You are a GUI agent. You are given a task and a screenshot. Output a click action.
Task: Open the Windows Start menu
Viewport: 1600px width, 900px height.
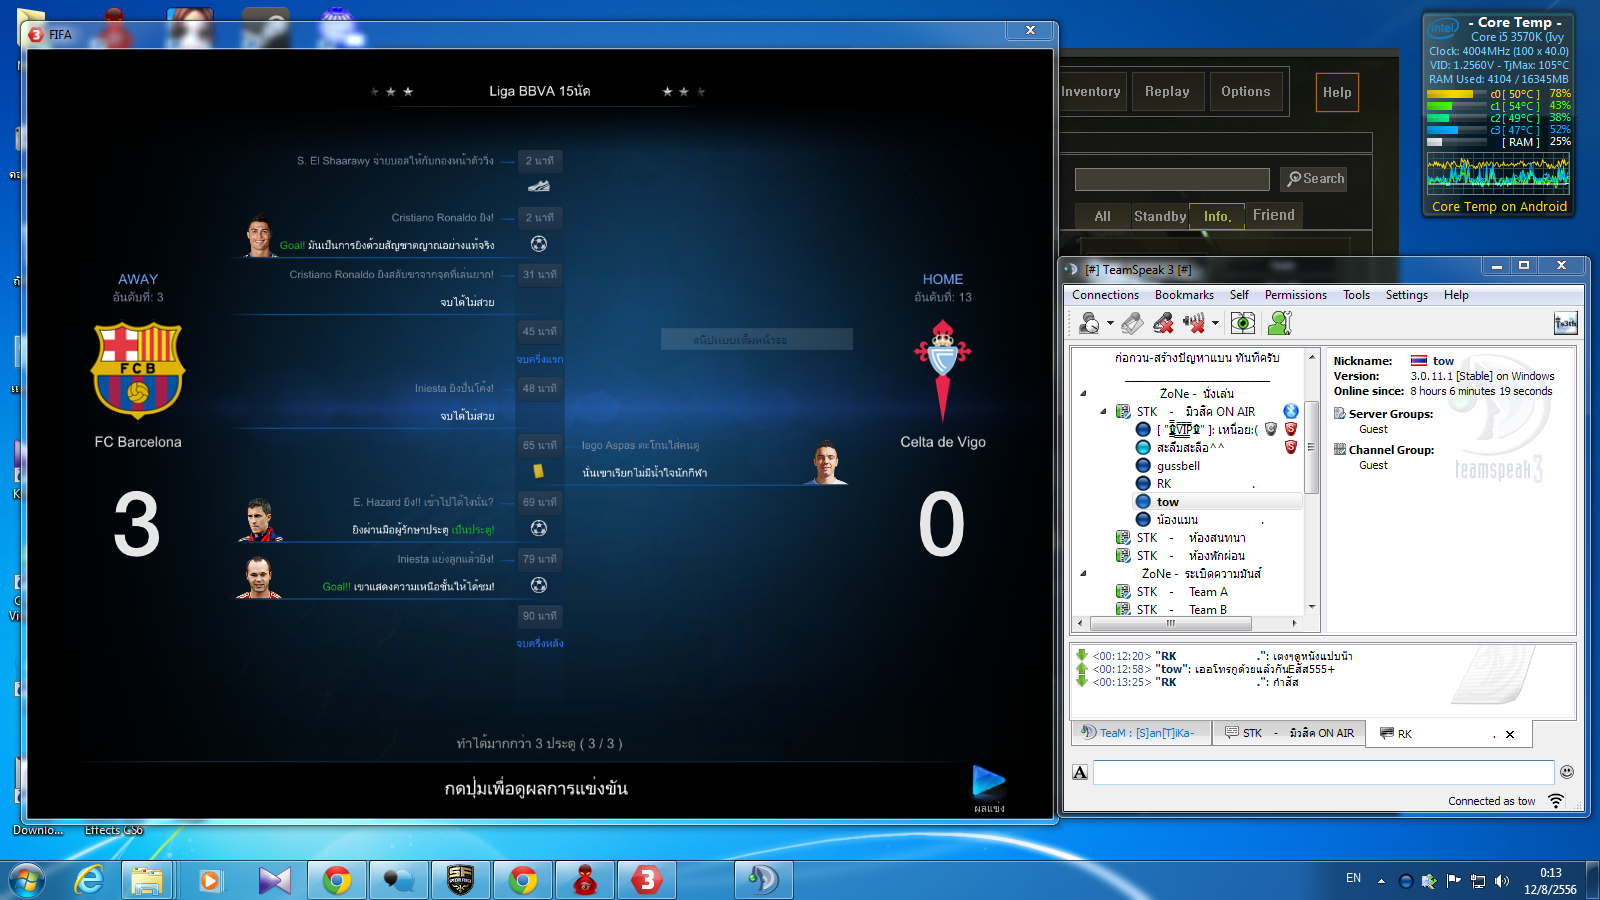click(27, 880)
